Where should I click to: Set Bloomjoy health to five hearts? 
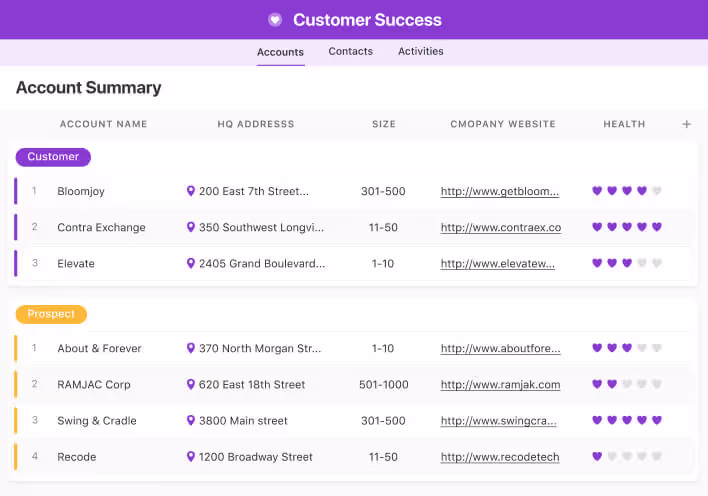click(x=657, y=191)
